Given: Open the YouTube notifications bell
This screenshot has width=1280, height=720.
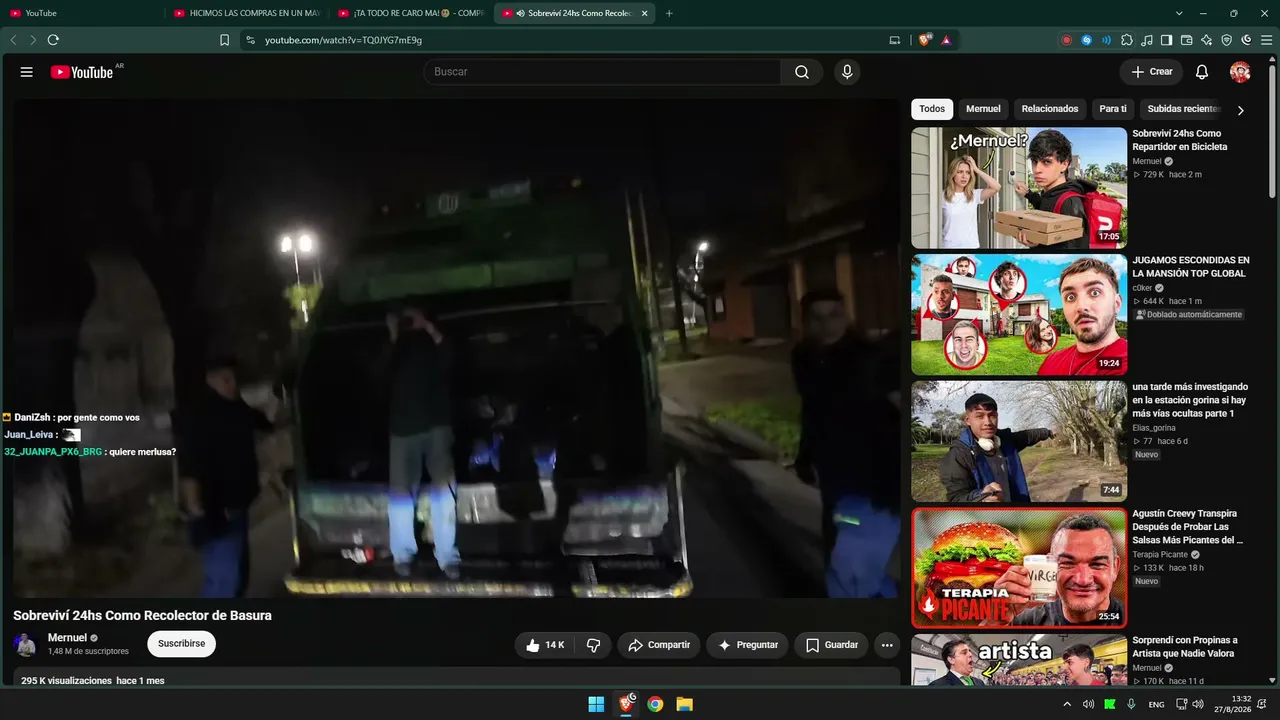Looking at the screenshot, I should tap(1202, 72).
